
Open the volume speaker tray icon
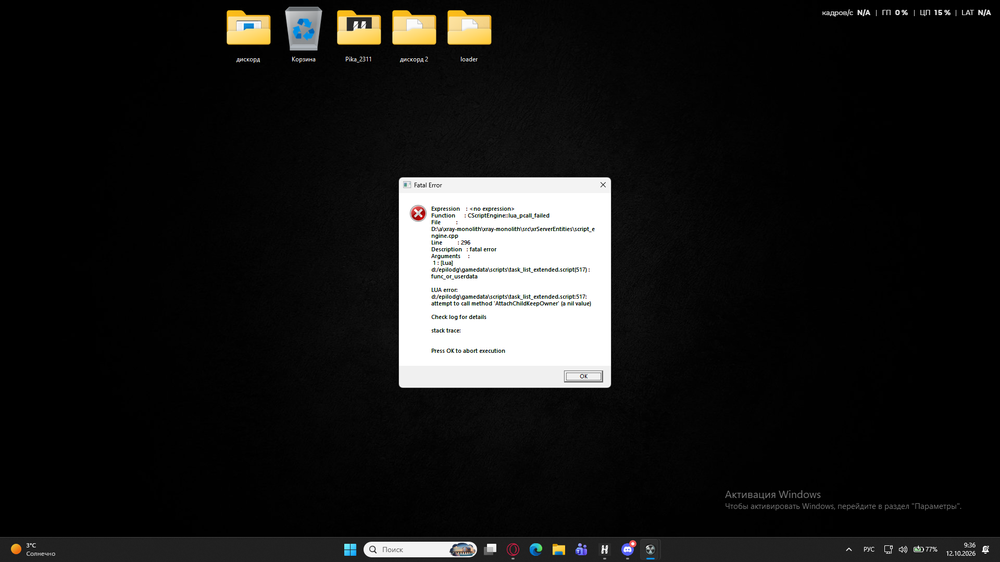coord(903,549)
